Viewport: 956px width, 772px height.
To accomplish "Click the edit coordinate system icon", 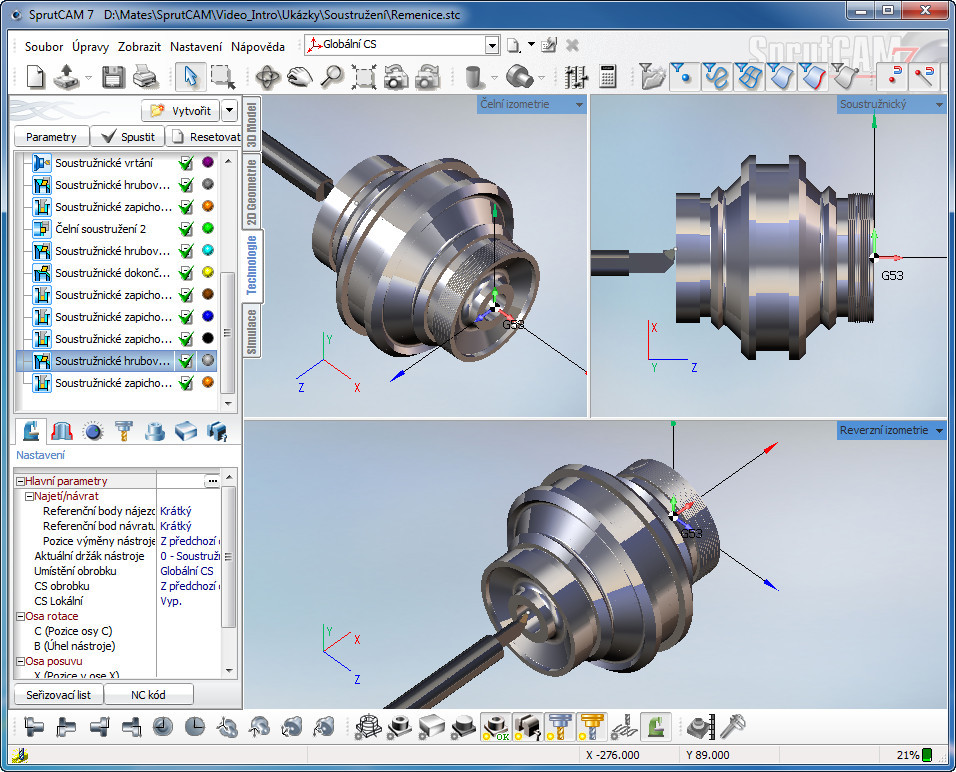I will tap(549, 45).
